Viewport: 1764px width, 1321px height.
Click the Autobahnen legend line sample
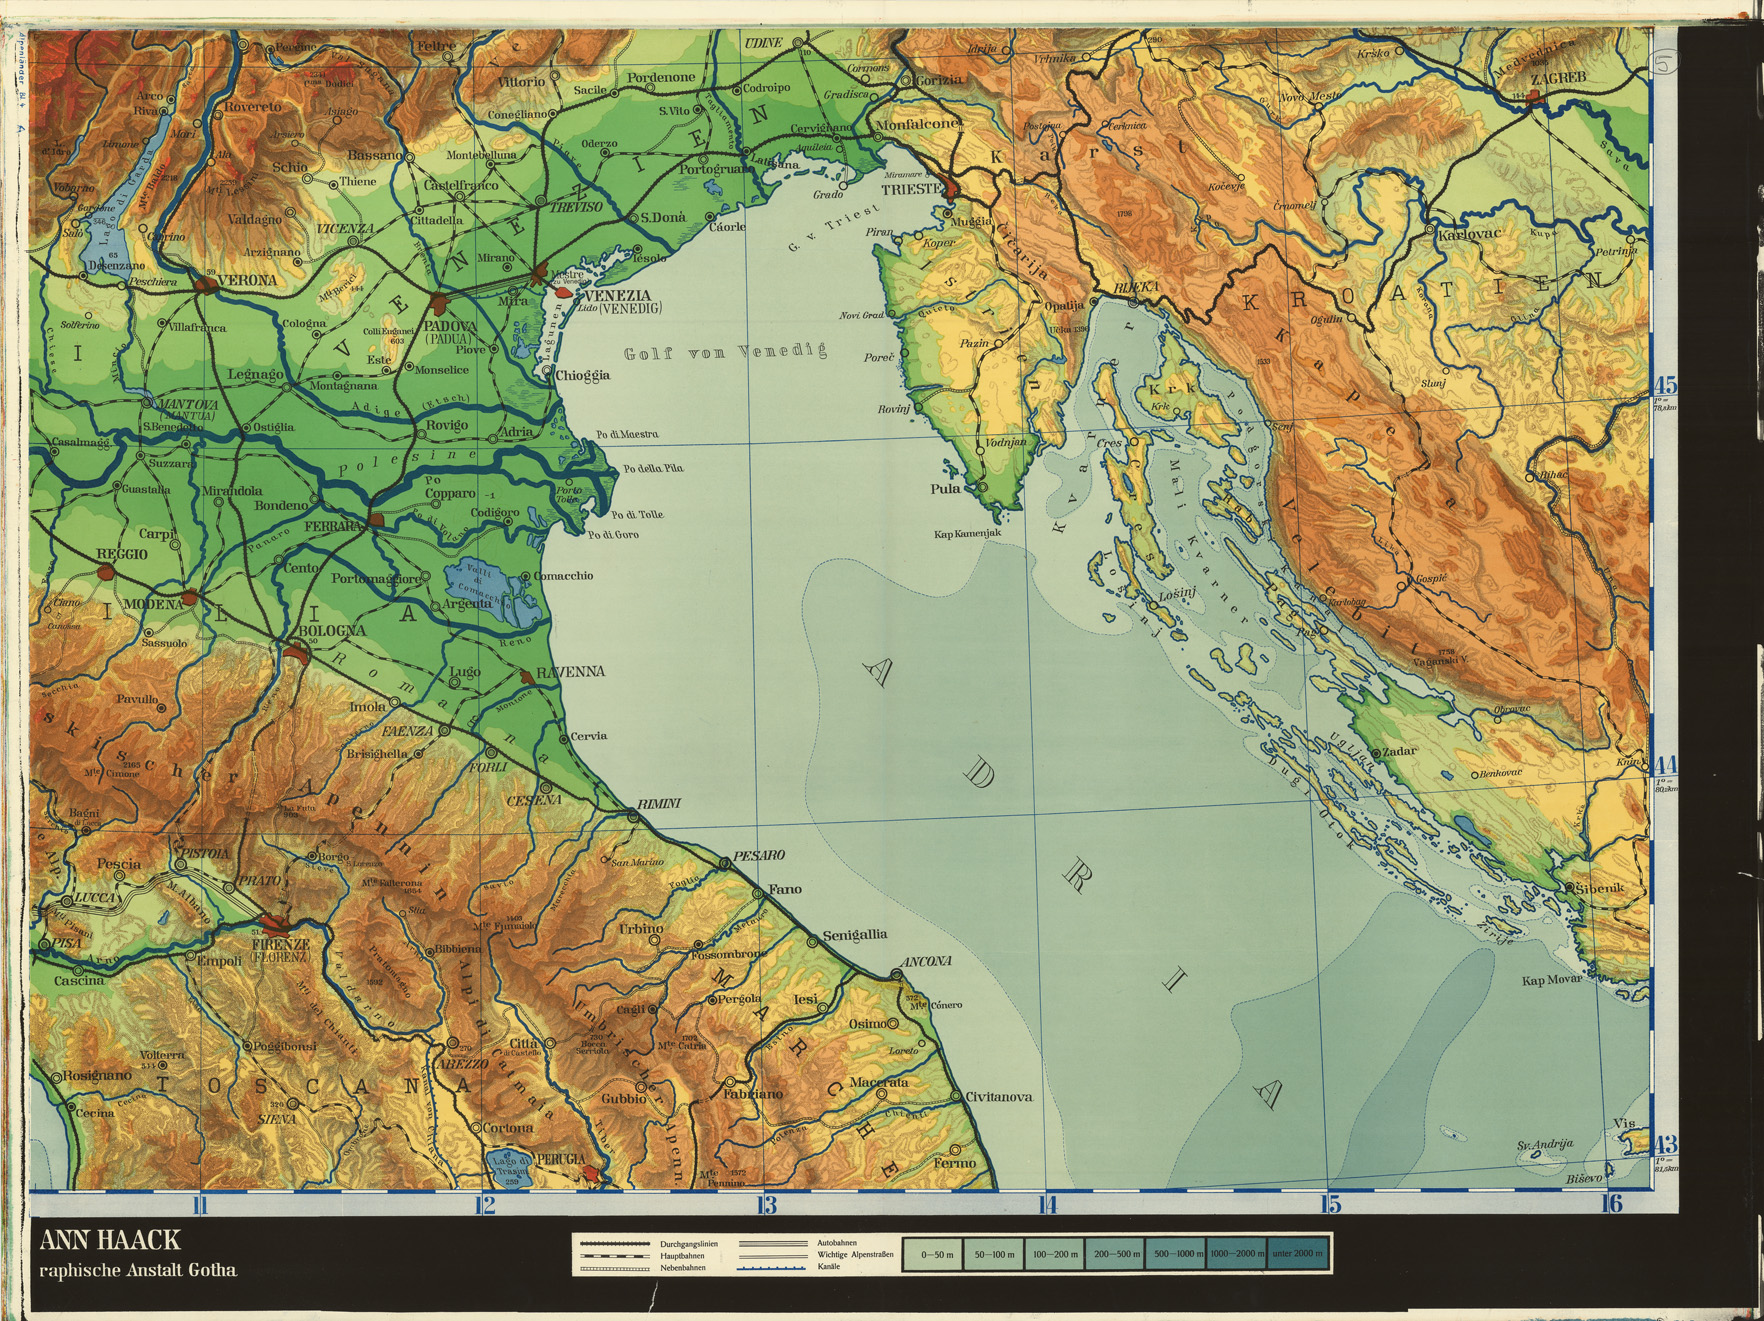click(773, 1241)
